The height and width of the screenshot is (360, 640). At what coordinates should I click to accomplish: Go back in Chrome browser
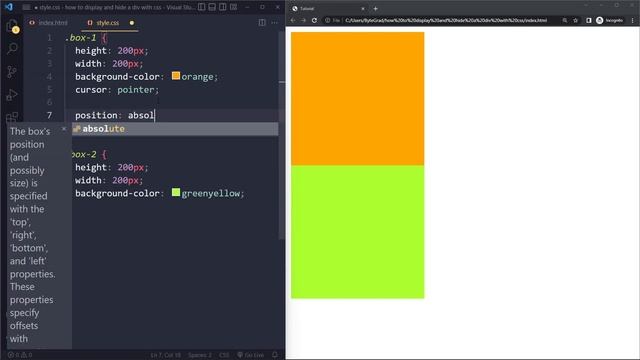point(293,20)
